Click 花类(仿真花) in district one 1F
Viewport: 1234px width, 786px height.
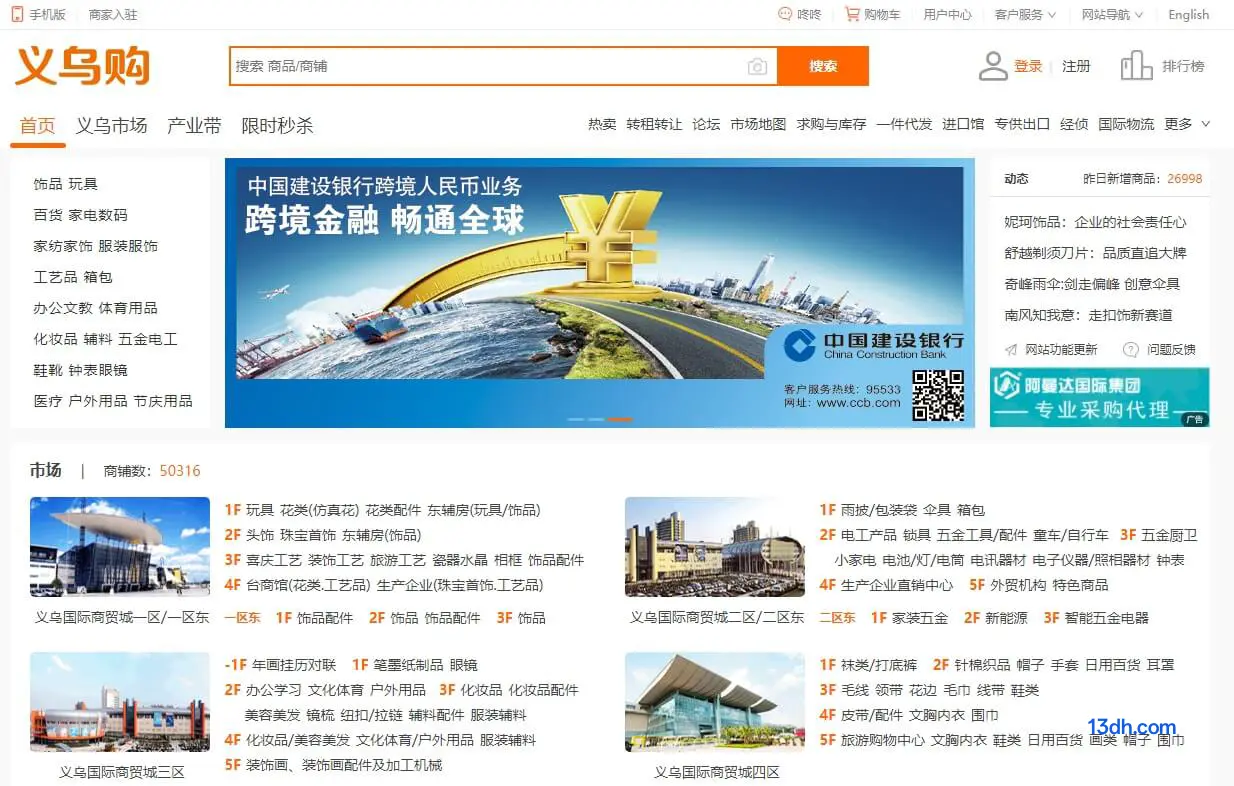(320, 510)
